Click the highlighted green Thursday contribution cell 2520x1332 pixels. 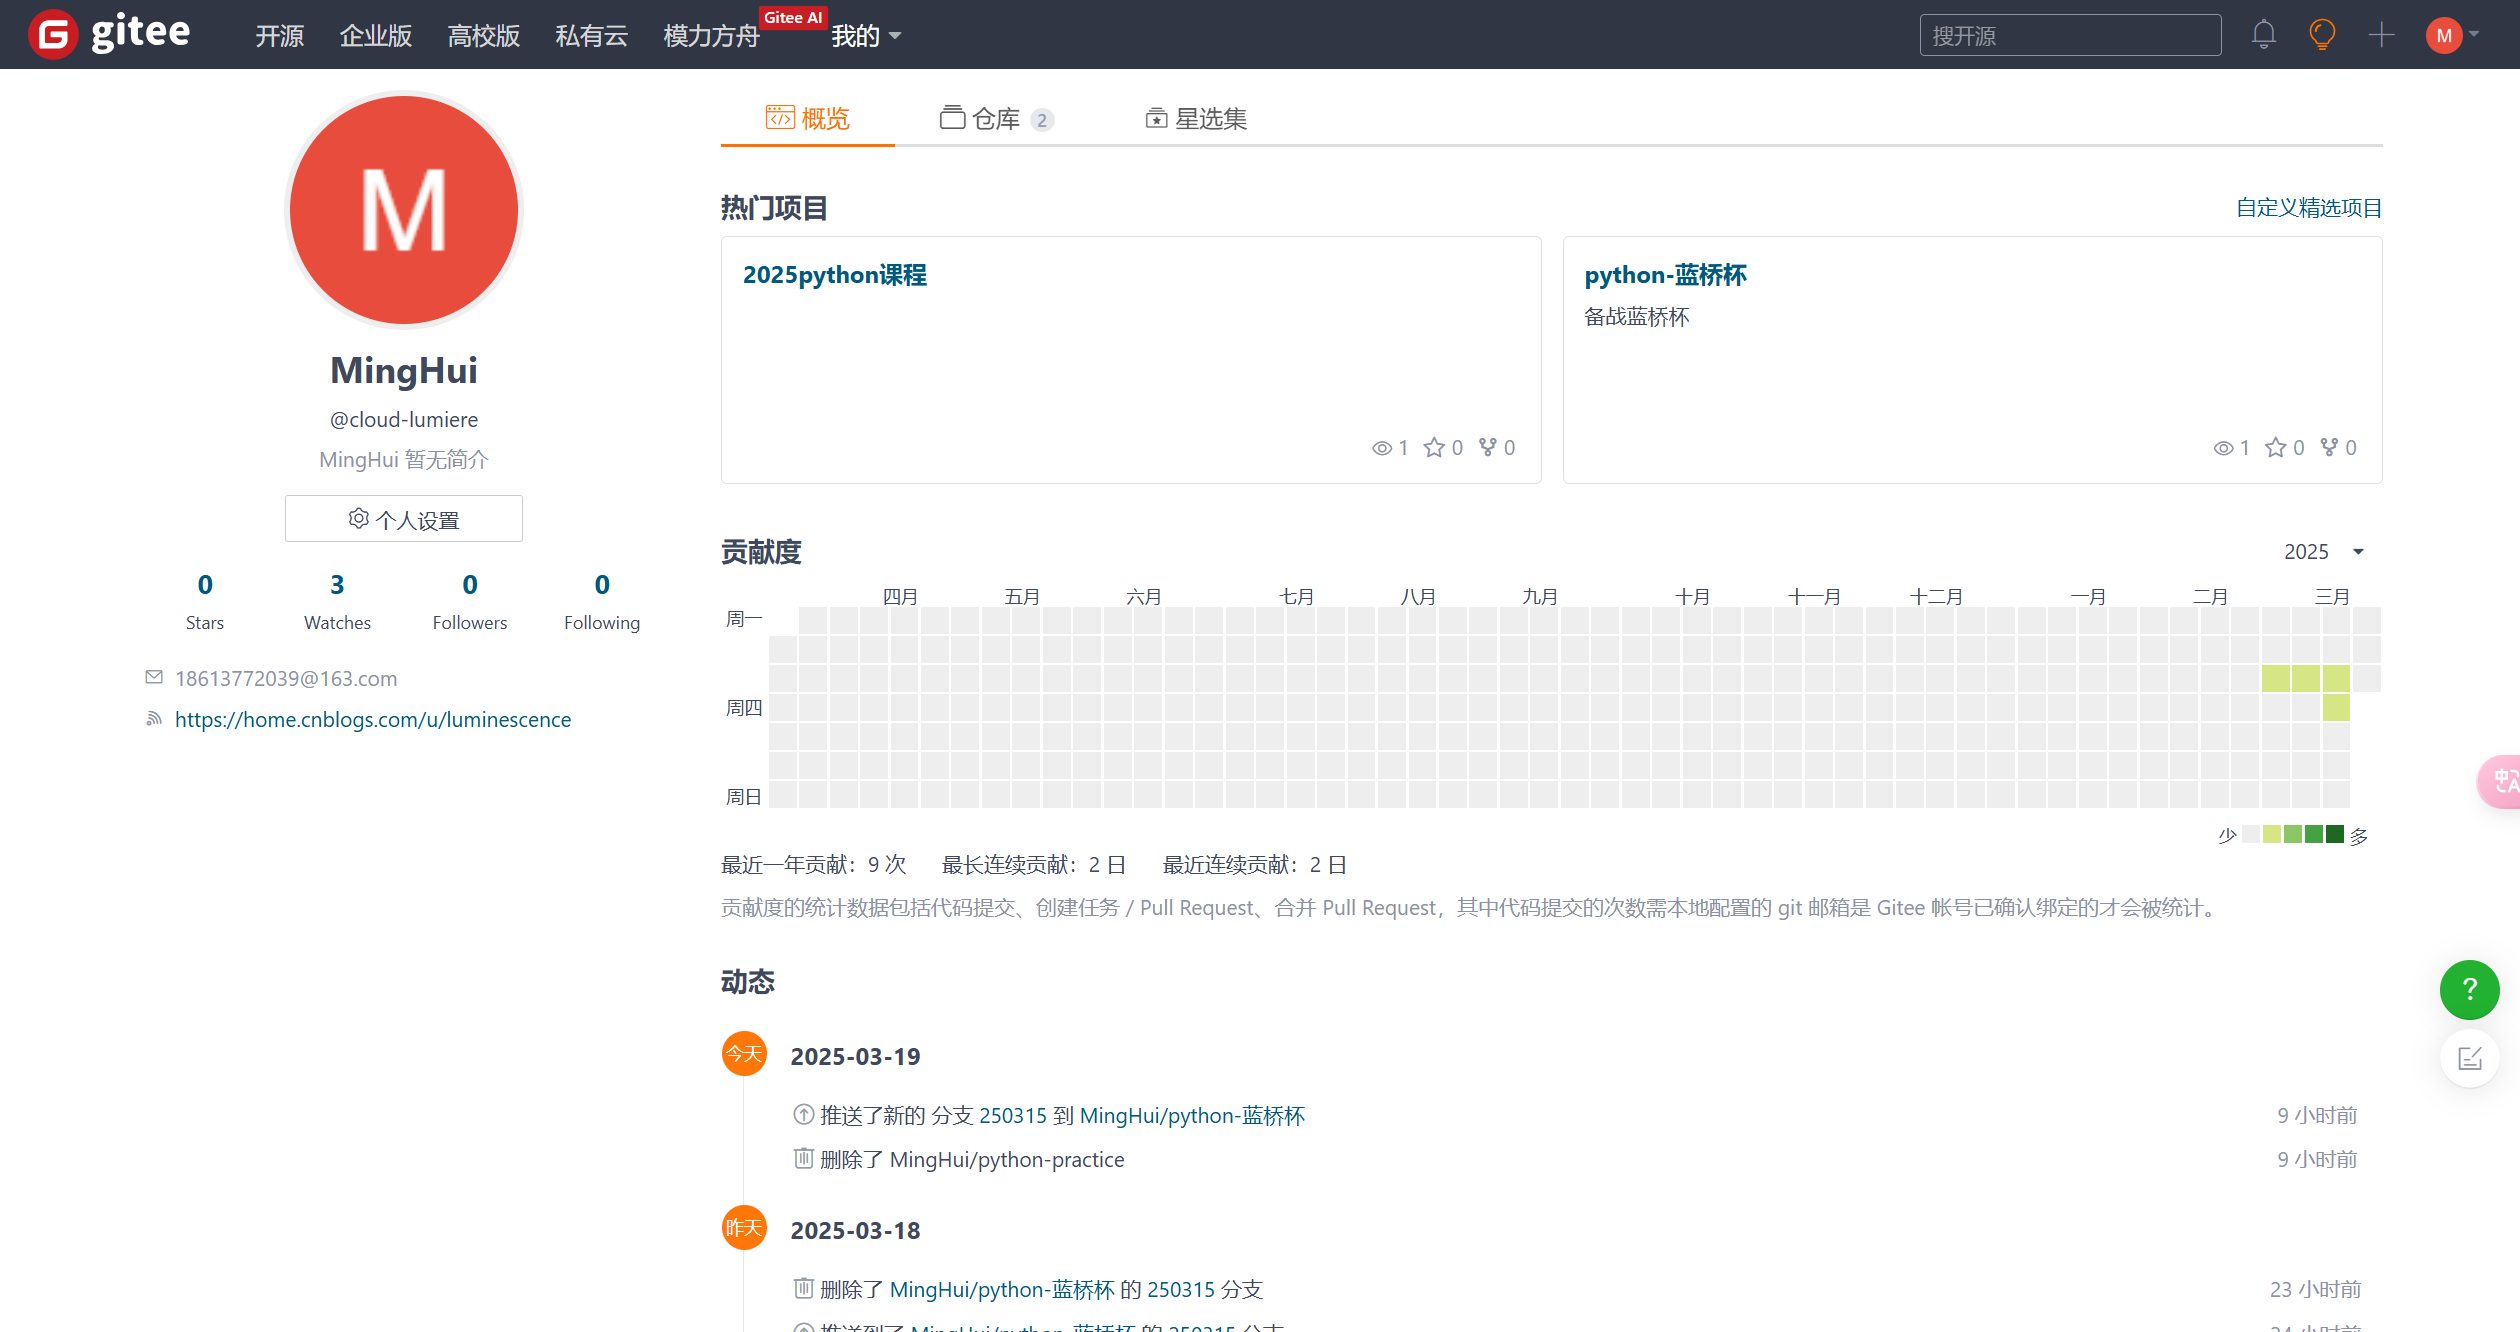click(2336, 708)
